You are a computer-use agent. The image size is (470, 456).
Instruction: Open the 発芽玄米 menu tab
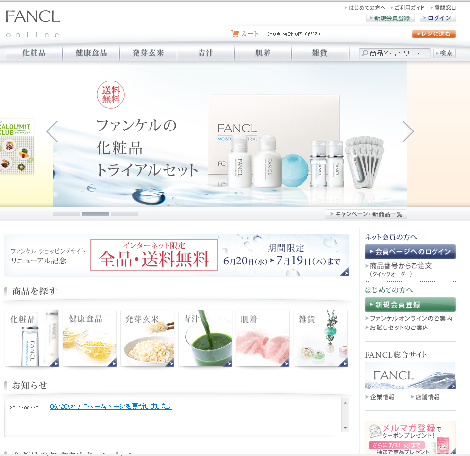tap(148, 53)
